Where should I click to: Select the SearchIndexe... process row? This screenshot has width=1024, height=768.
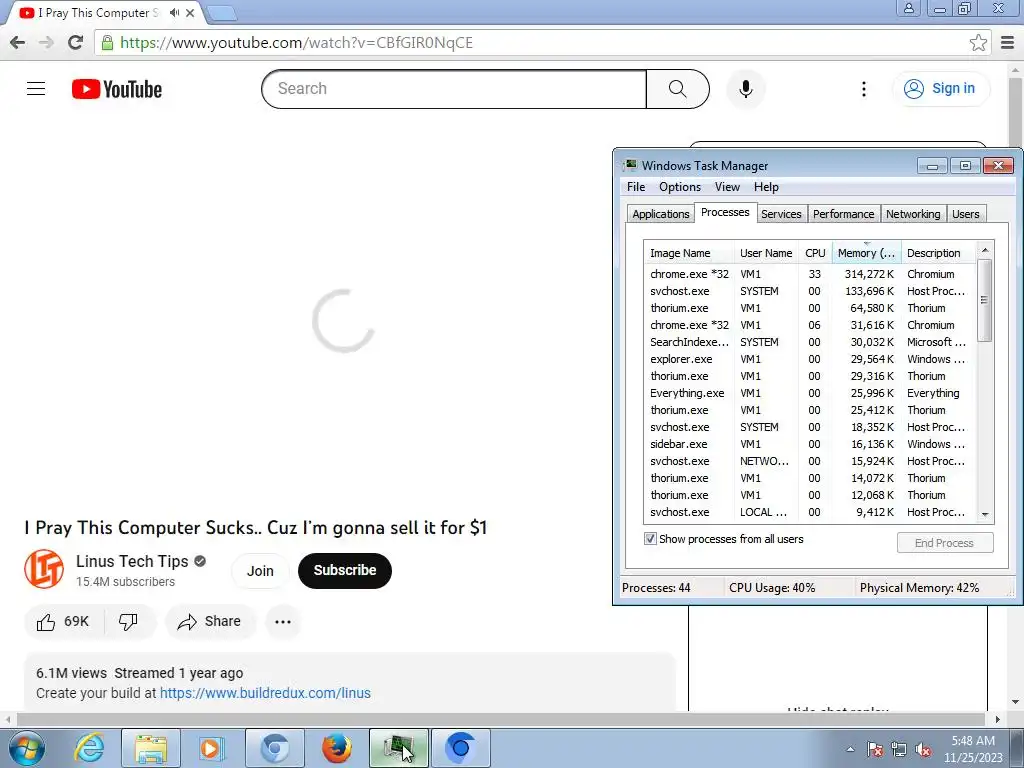pos(809,342)
